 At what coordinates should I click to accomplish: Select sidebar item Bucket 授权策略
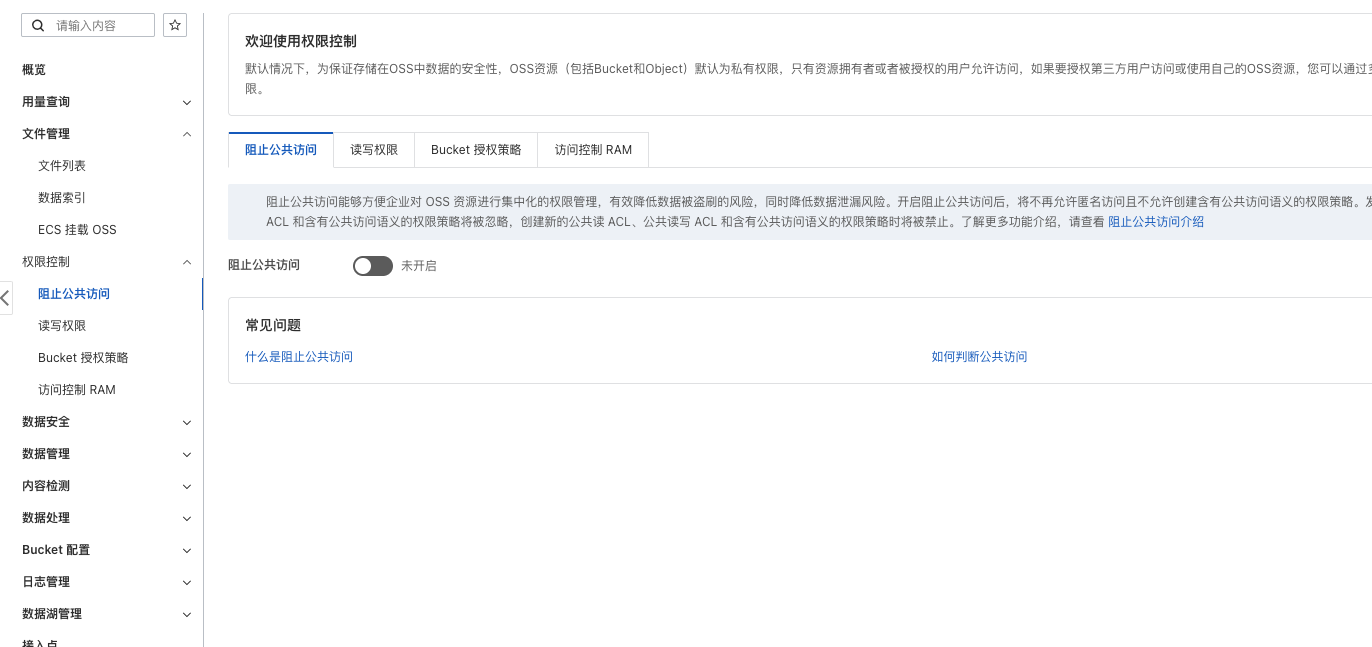(83, 358)
